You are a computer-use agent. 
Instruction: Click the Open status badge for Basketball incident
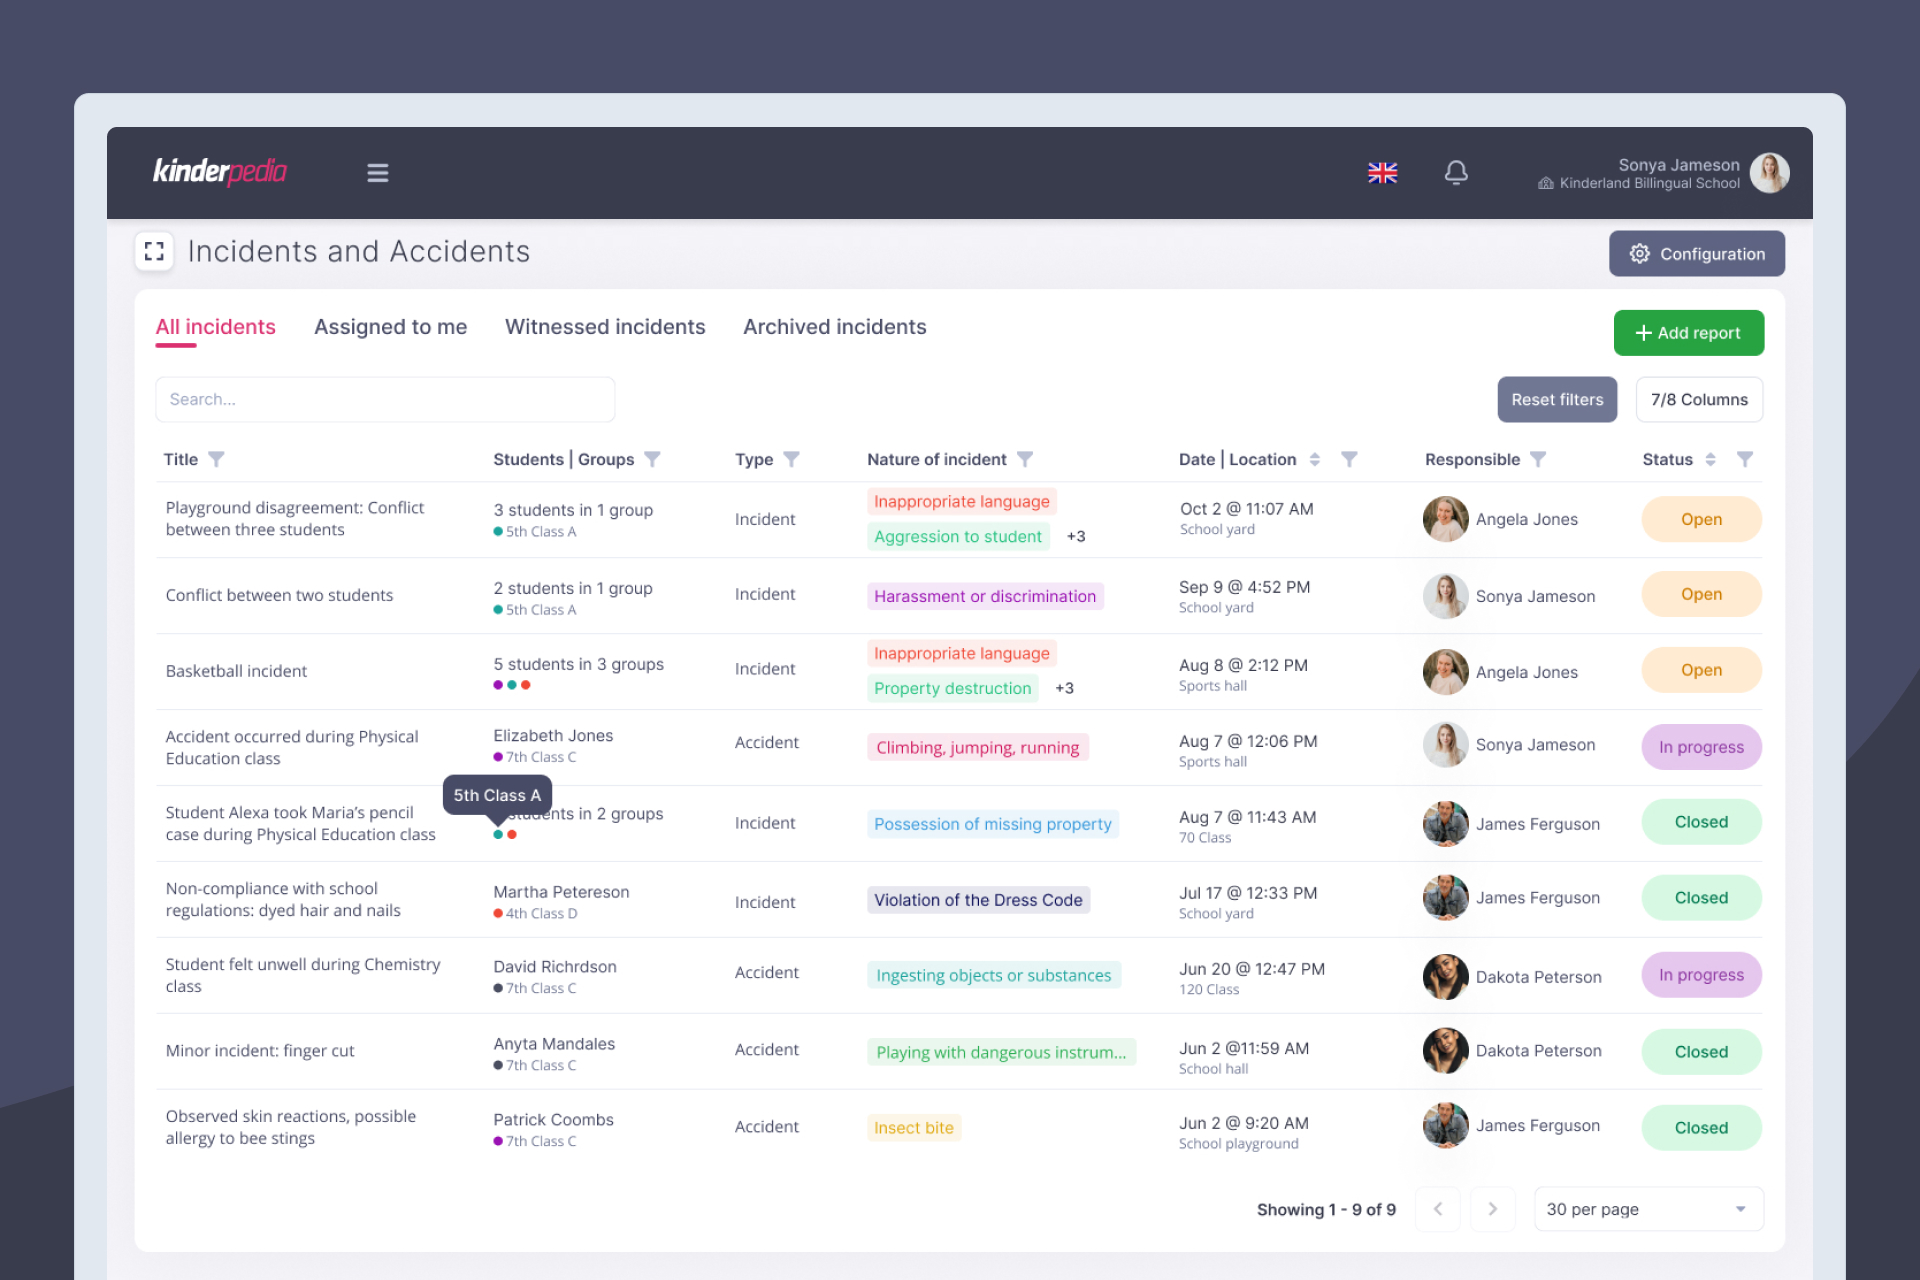[1701, 670]
